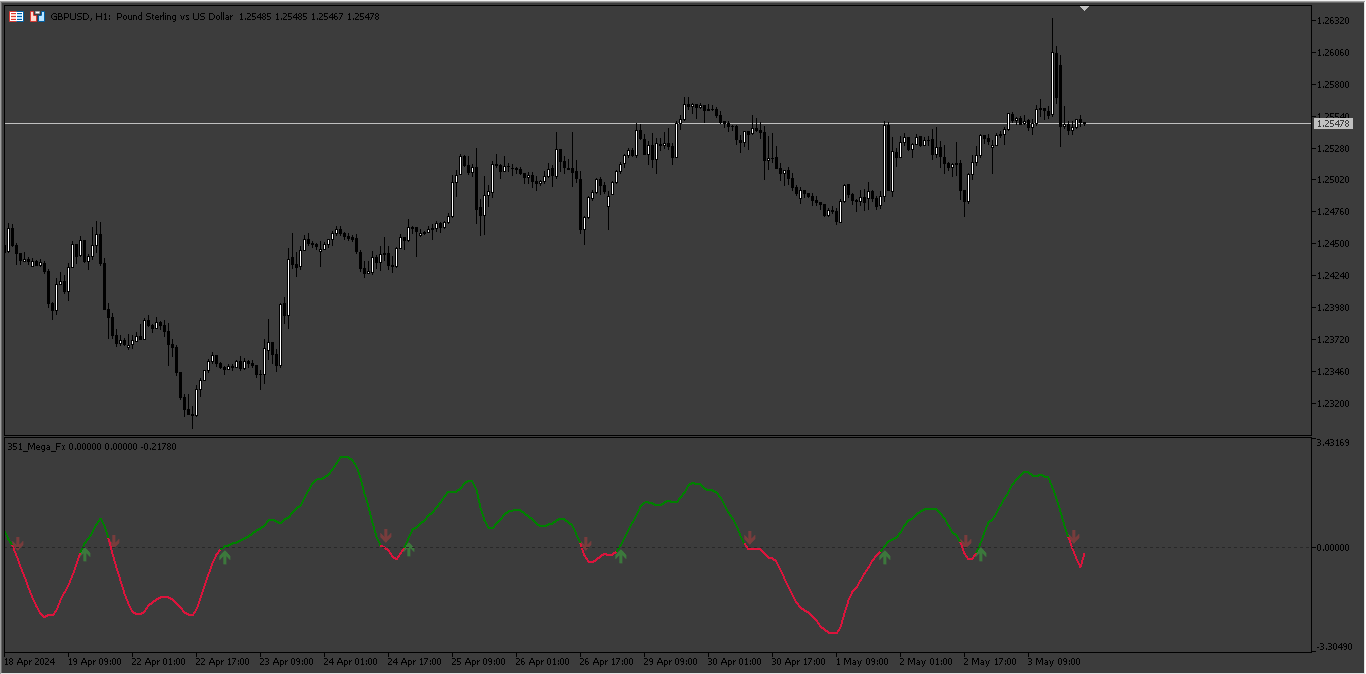The height and width of the screenshot is (674, 1366).
Task: Select the first red down arrow signal
Action: (x=17, y=544)
